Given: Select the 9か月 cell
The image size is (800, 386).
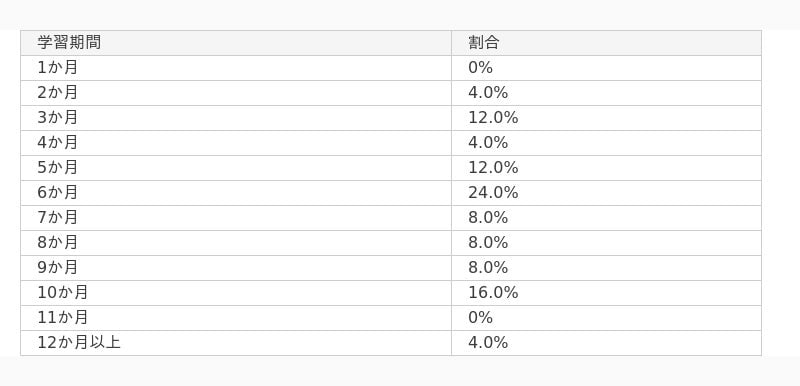Looking at the screenshot, I should tap(236, 268).
